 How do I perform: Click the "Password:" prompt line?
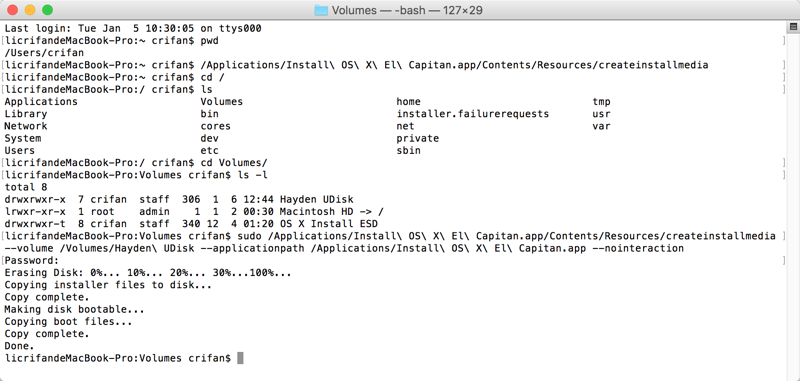[29, 261]
